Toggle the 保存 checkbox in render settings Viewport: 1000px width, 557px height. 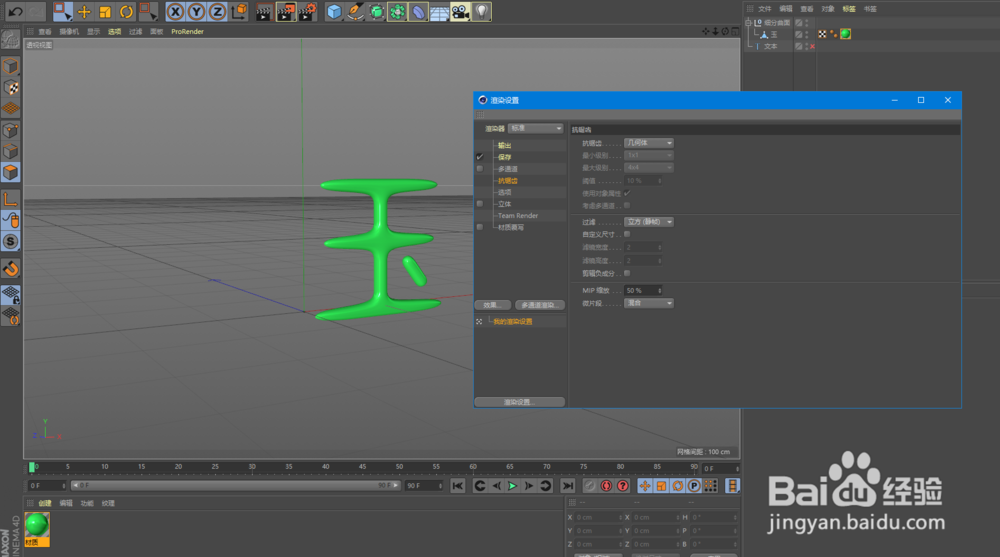pos(480,157)
